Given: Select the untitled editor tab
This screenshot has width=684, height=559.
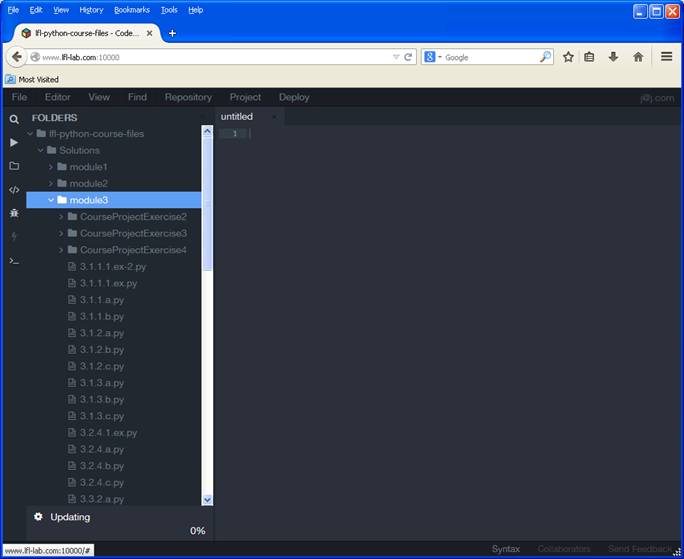Looking at the screenshot, I should [x=237, y=117].
